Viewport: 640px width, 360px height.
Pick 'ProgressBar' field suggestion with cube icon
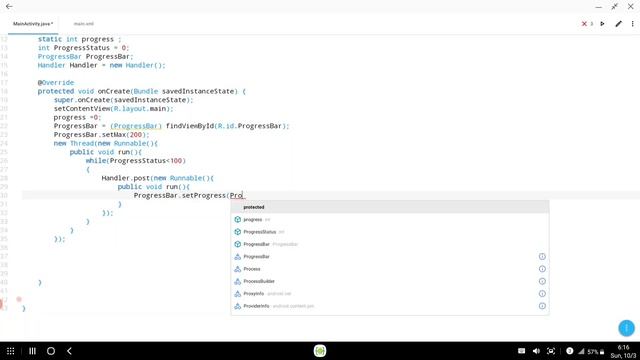pos(390,244)
